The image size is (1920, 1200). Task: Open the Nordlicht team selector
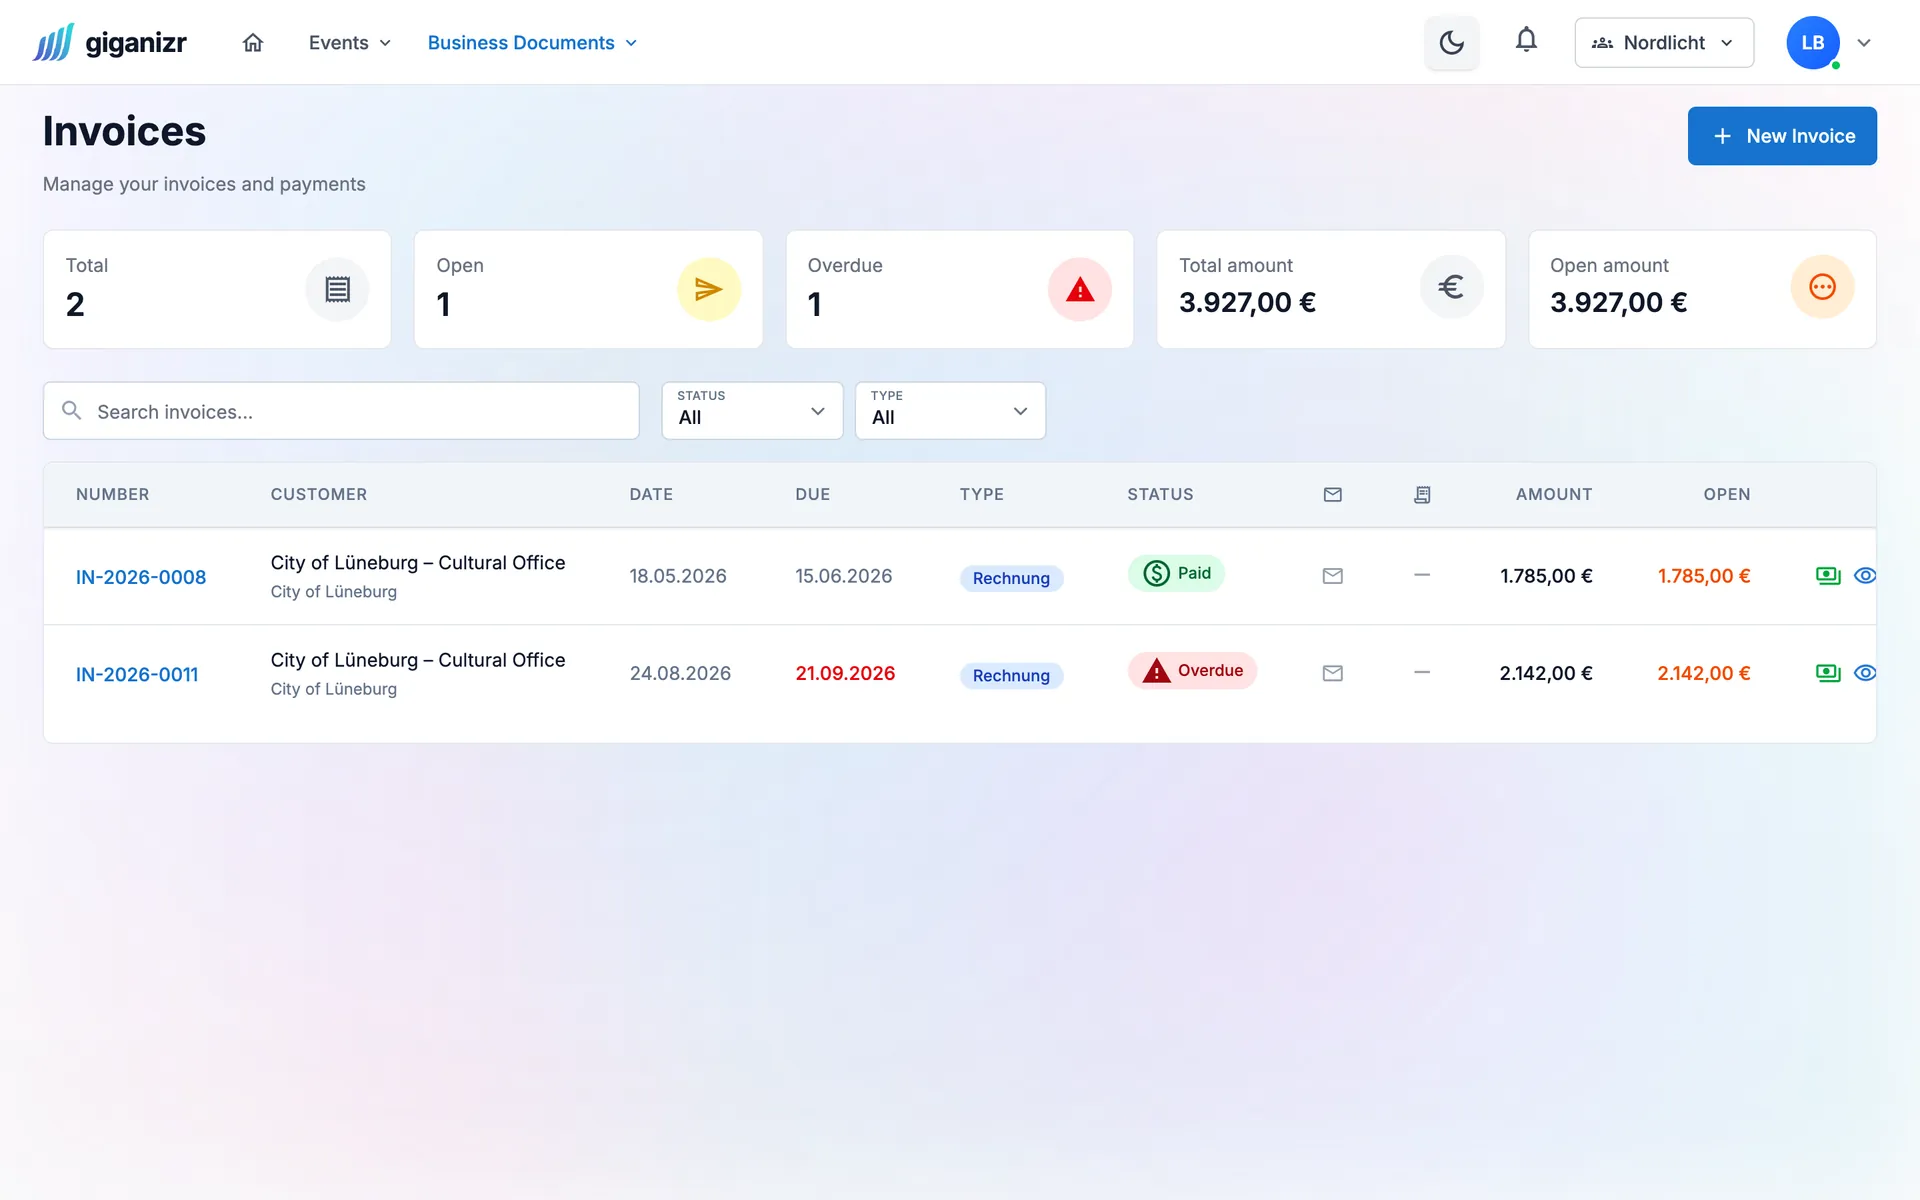(1664, 42)
